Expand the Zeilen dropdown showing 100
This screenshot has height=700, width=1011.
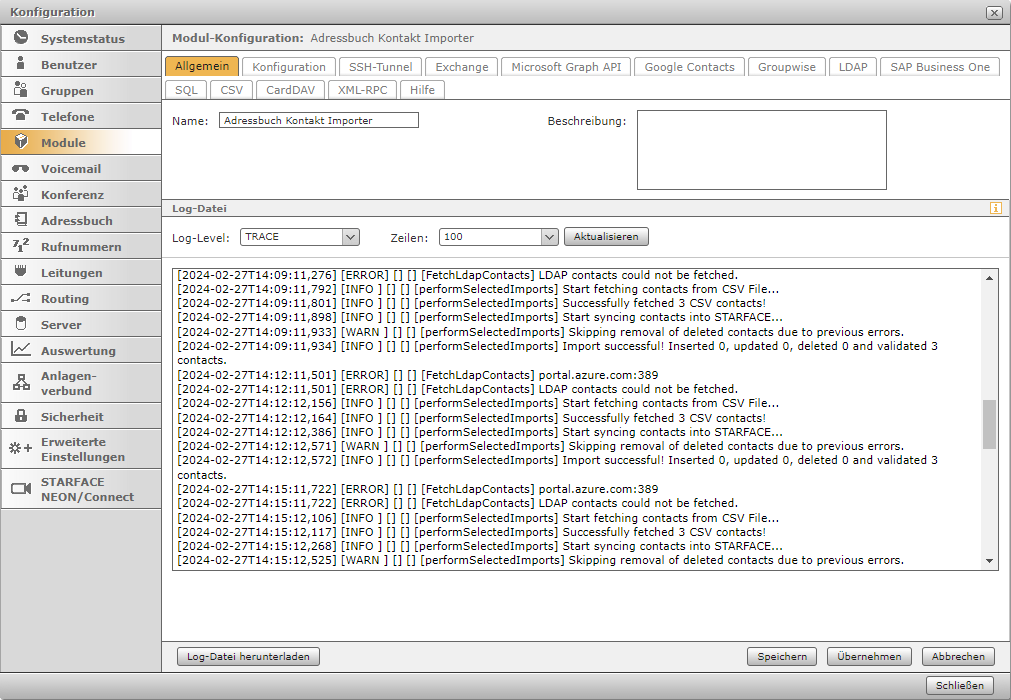point(549,237)
